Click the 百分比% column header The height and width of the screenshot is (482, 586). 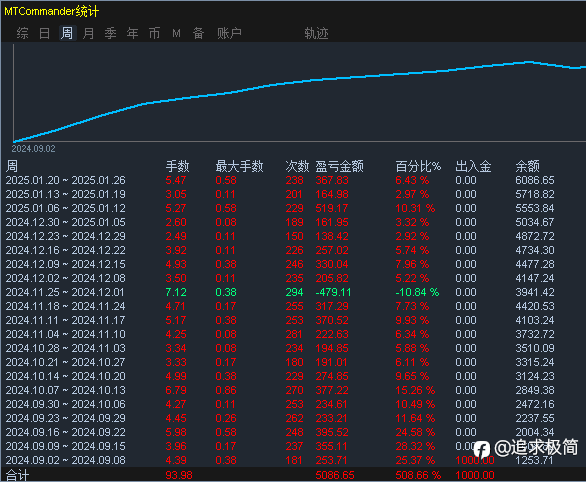tap(418, 166)
